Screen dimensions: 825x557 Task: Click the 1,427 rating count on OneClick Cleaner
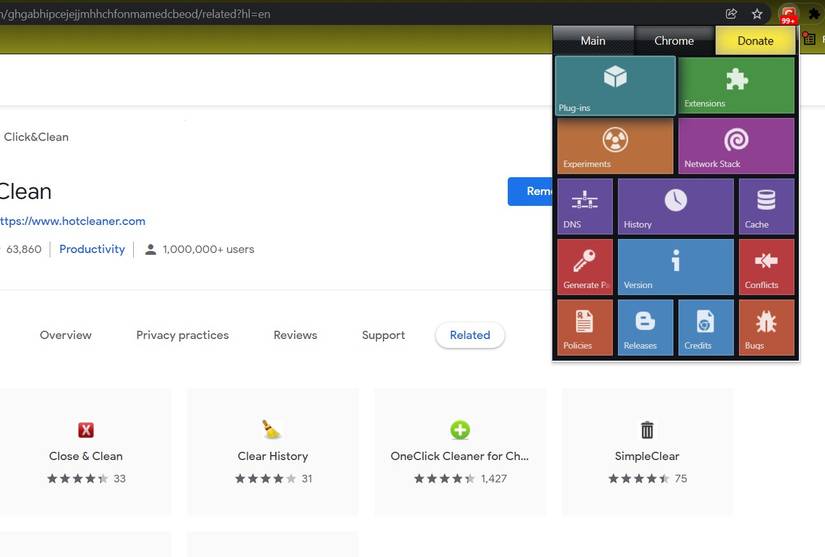click(x=494, y=479)
